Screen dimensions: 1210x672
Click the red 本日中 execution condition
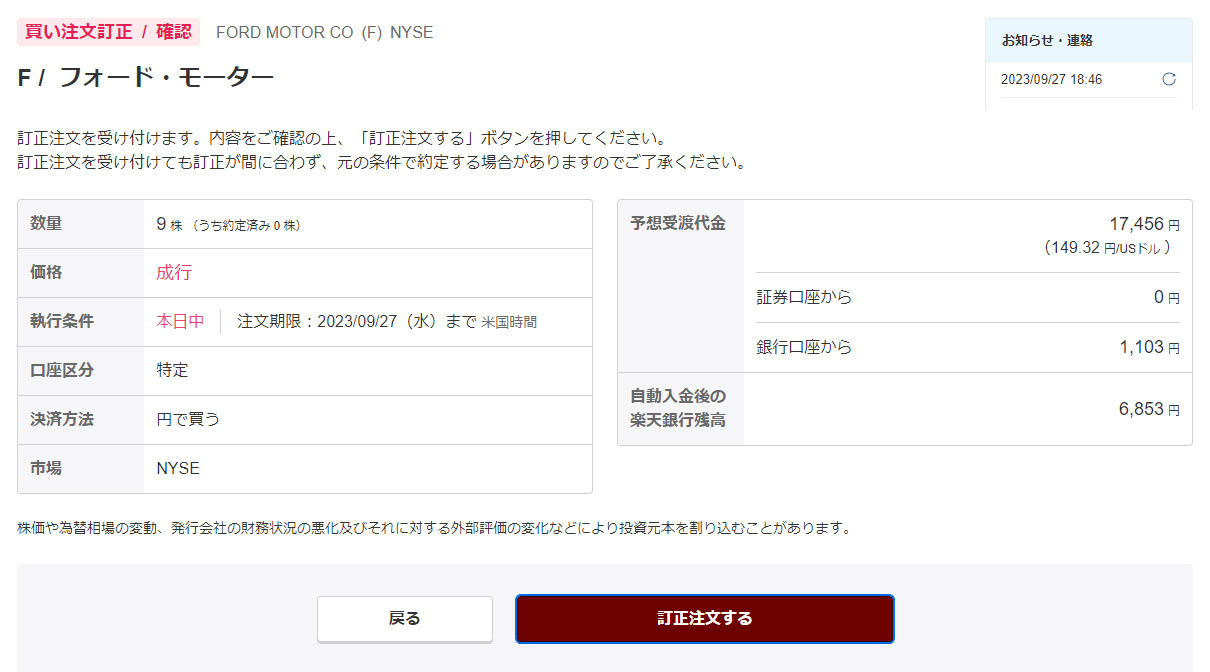180,321
